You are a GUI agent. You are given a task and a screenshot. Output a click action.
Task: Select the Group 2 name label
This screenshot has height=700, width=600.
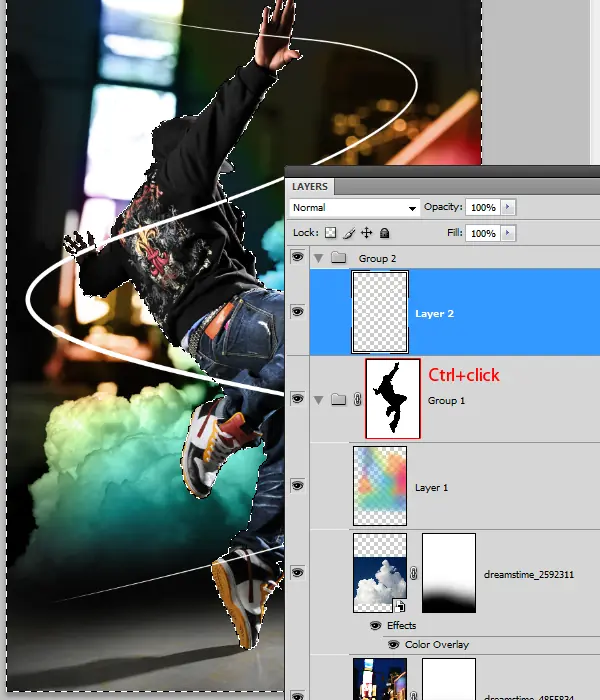[x=377, y=258]
